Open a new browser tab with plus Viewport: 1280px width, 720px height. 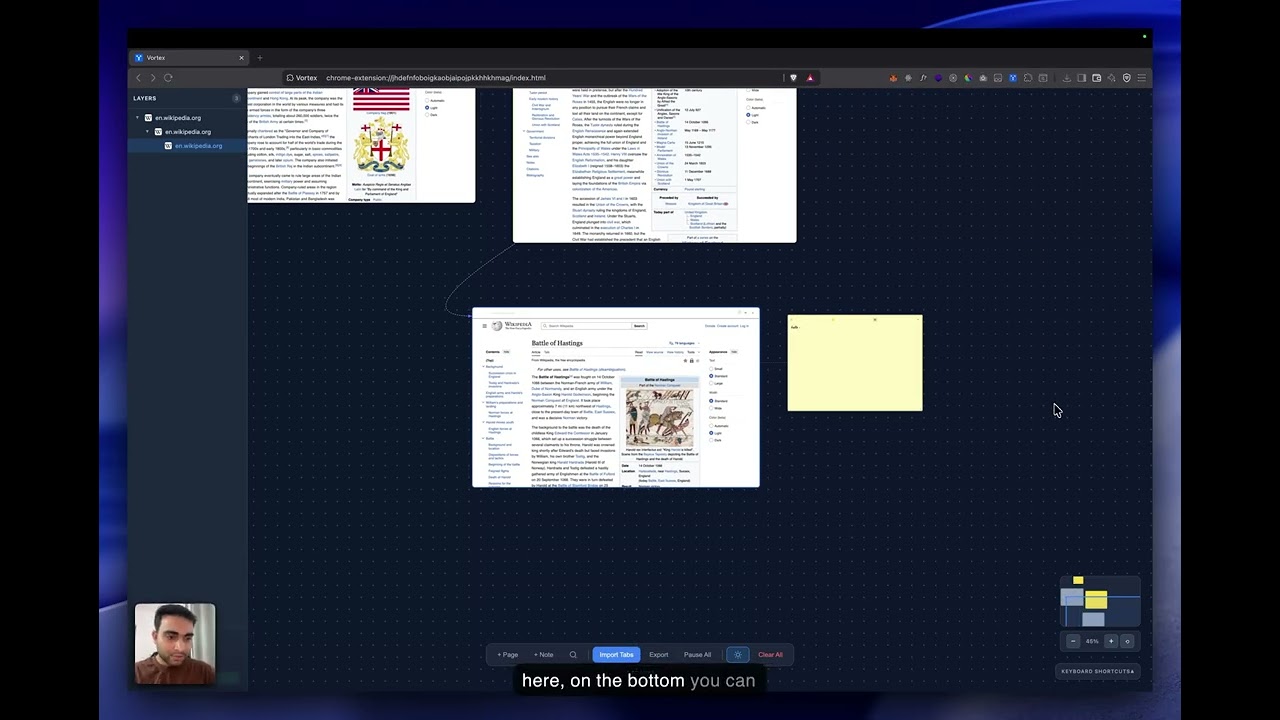pos(259,58)
